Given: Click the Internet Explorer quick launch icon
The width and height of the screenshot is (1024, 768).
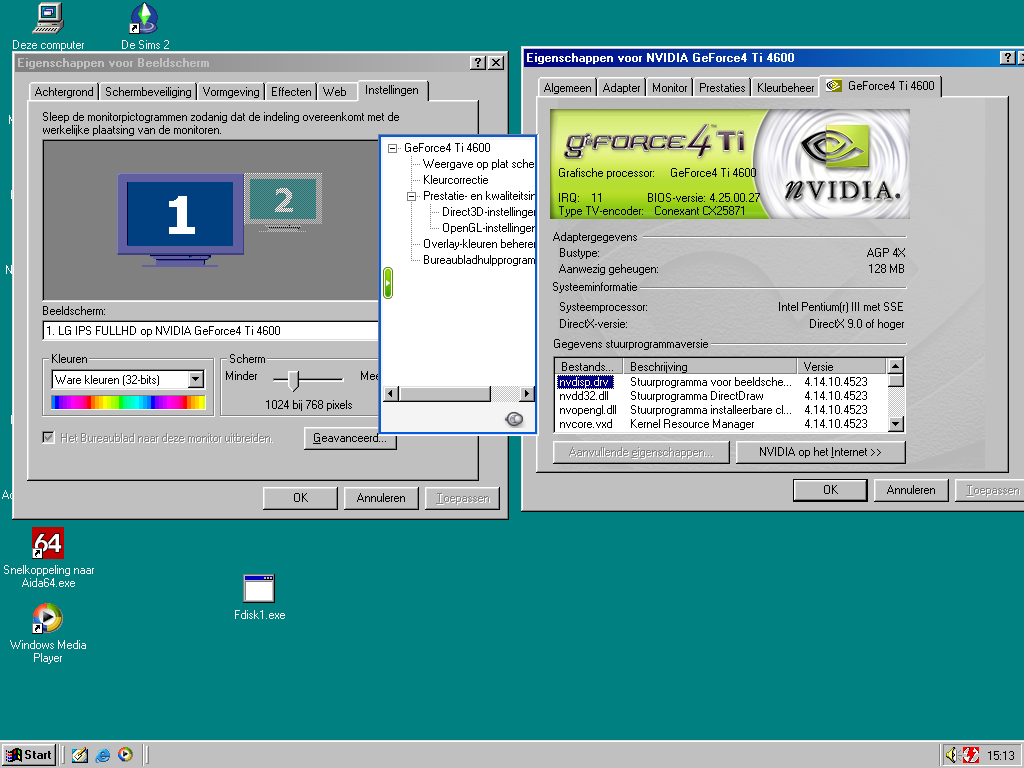Looking at the screenshot, I should 103,755.
